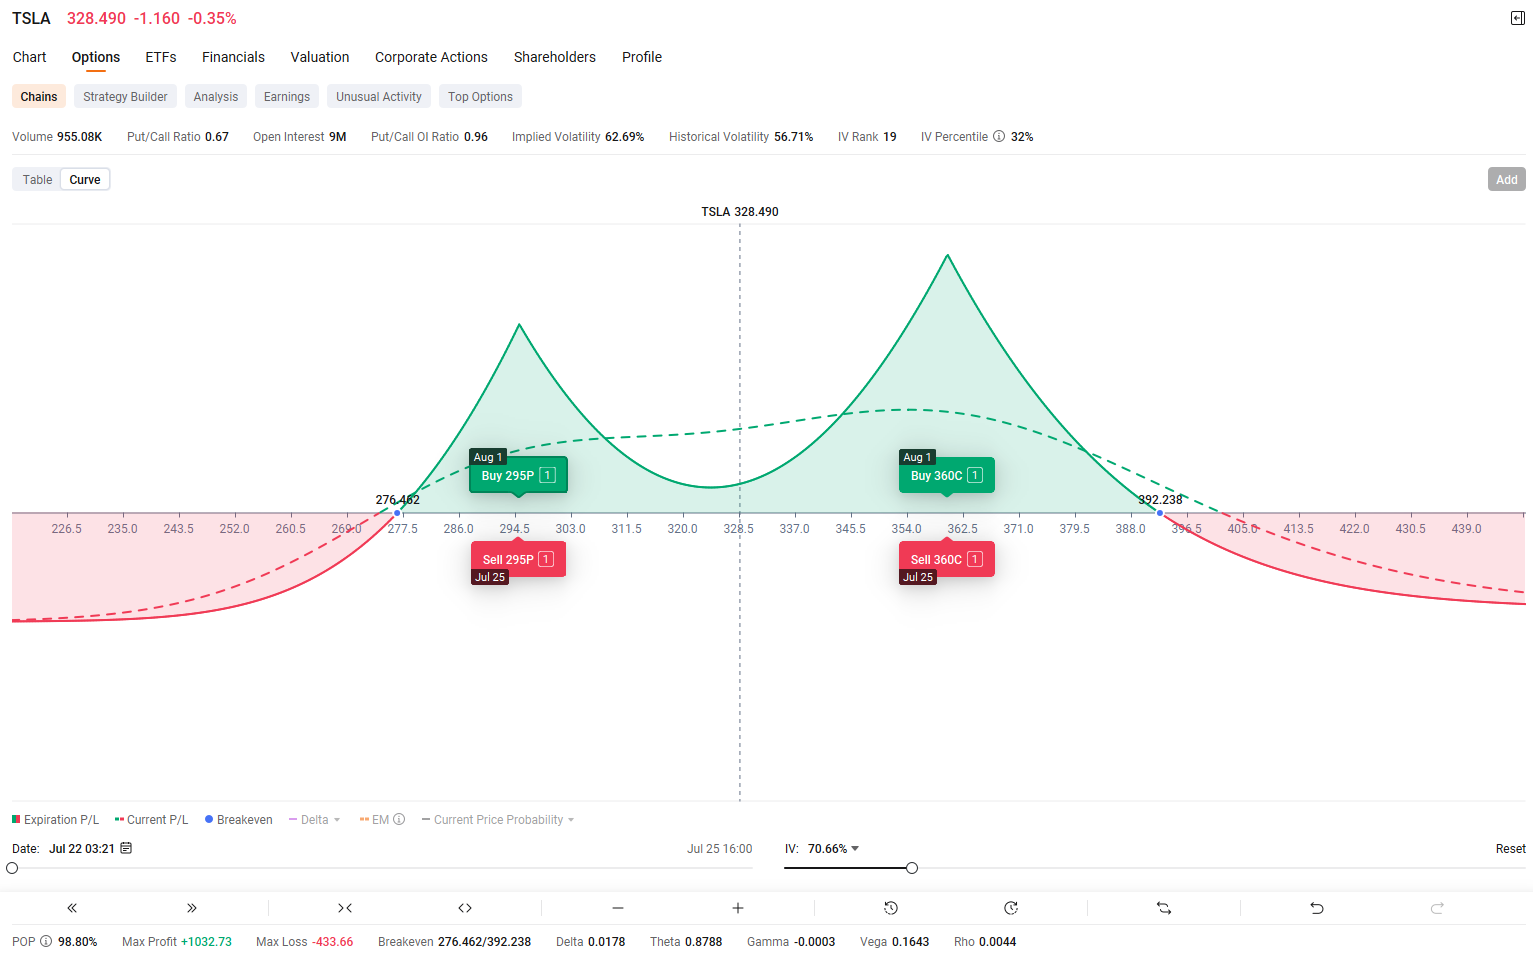Reset the IV adjustment

1511,849
